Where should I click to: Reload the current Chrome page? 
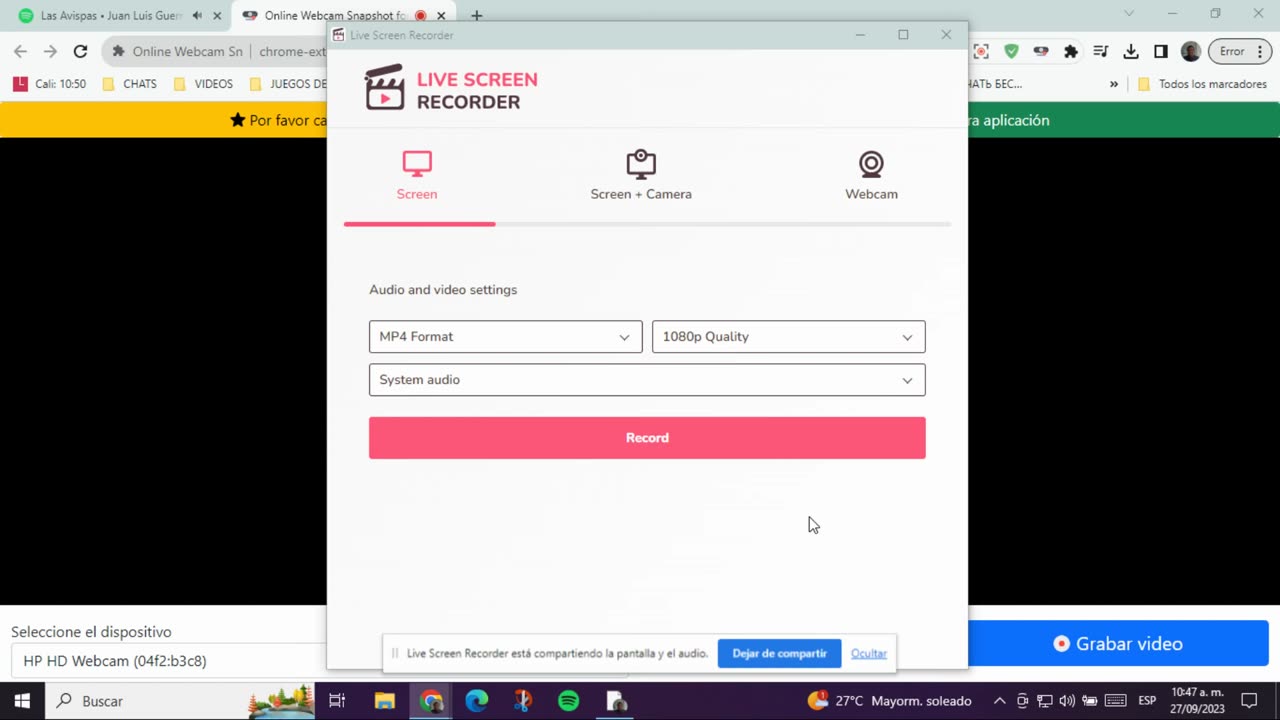(81, 52)
